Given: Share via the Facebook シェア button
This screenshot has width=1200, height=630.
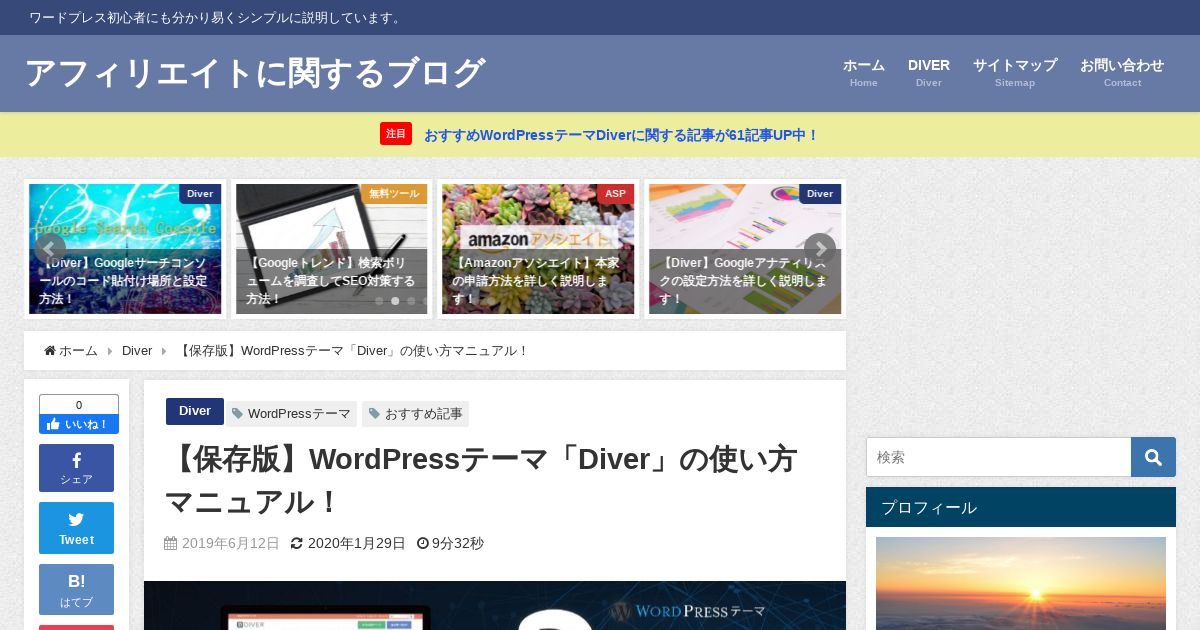Looking at the screenshot, I should point(77,468).
